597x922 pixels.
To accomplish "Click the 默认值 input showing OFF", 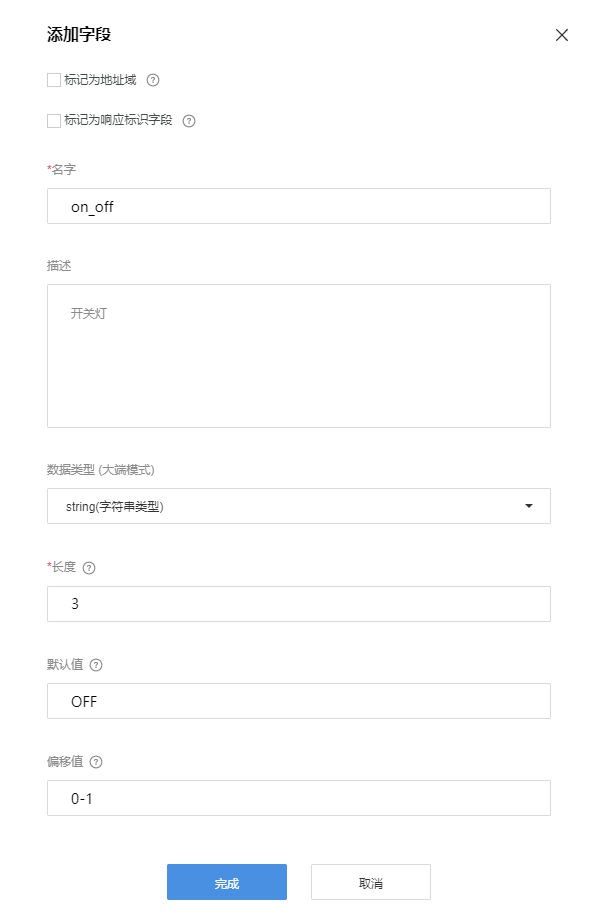I will pos(298,701).
